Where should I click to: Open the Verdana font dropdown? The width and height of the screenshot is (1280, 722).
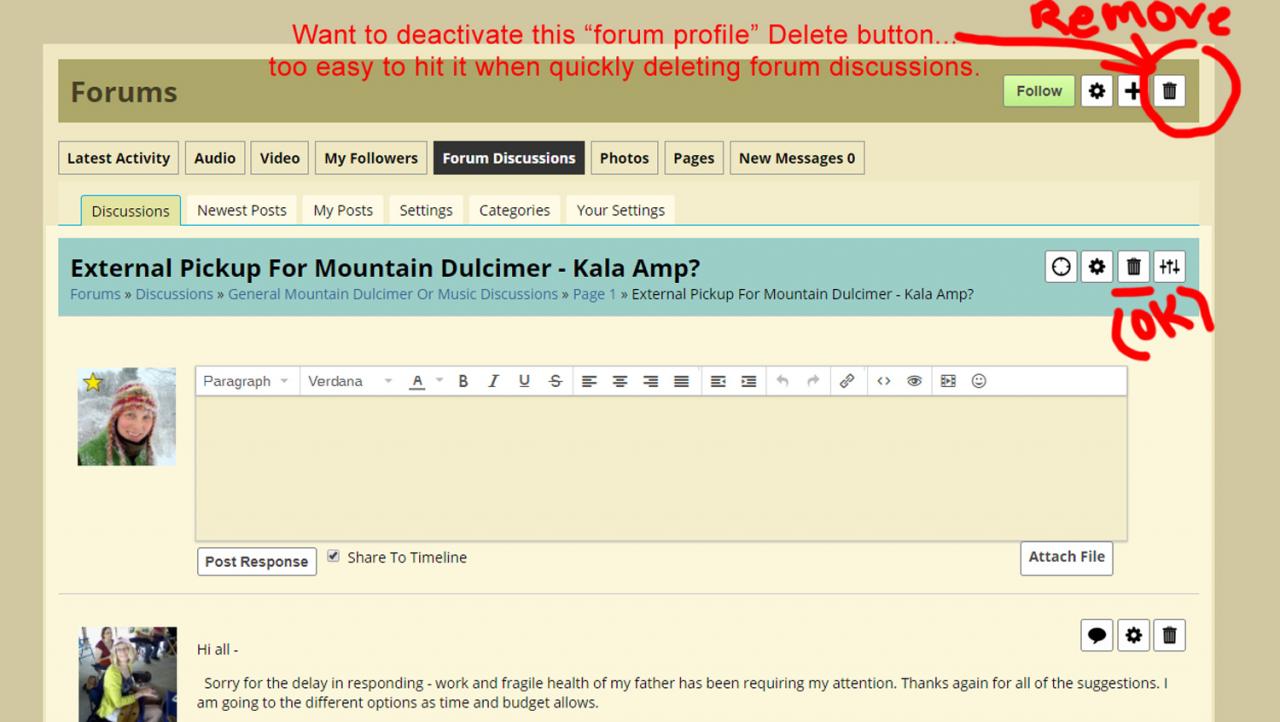(x=349, y=381)
